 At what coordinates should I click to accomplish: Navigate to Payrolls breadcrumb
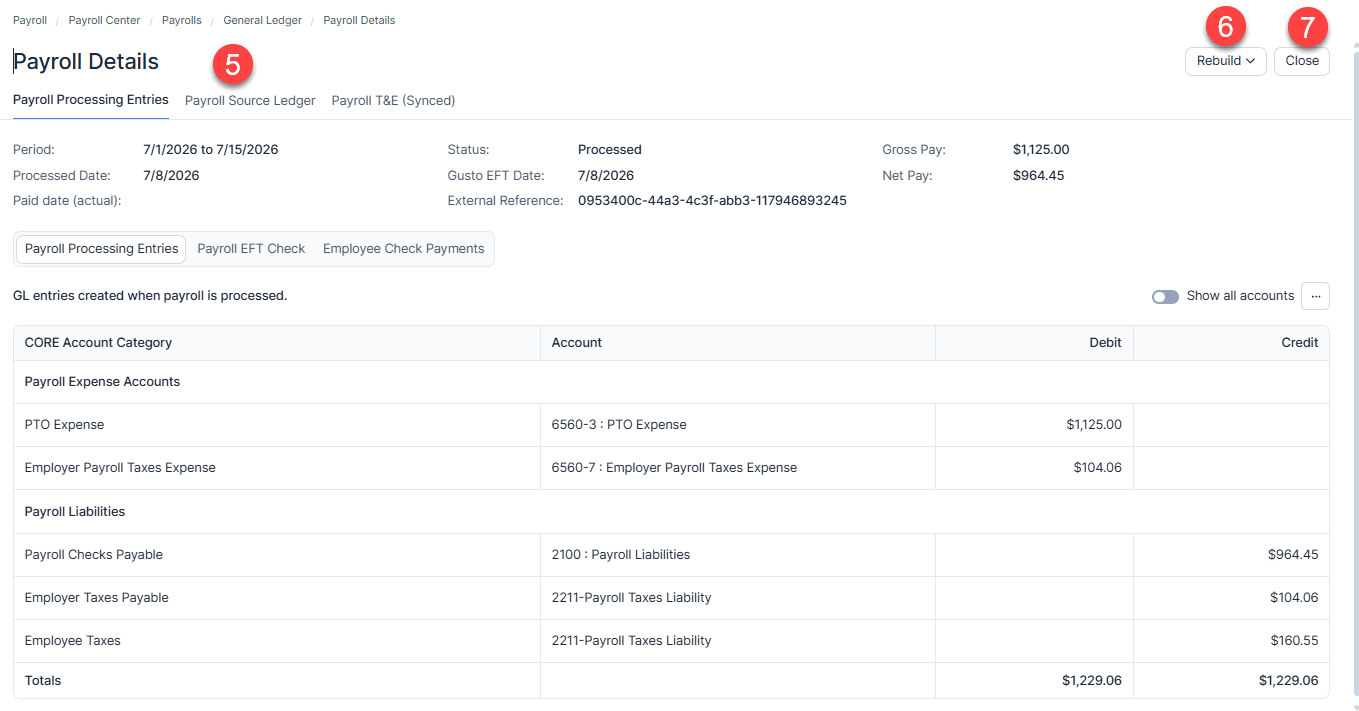pos(182,20)
